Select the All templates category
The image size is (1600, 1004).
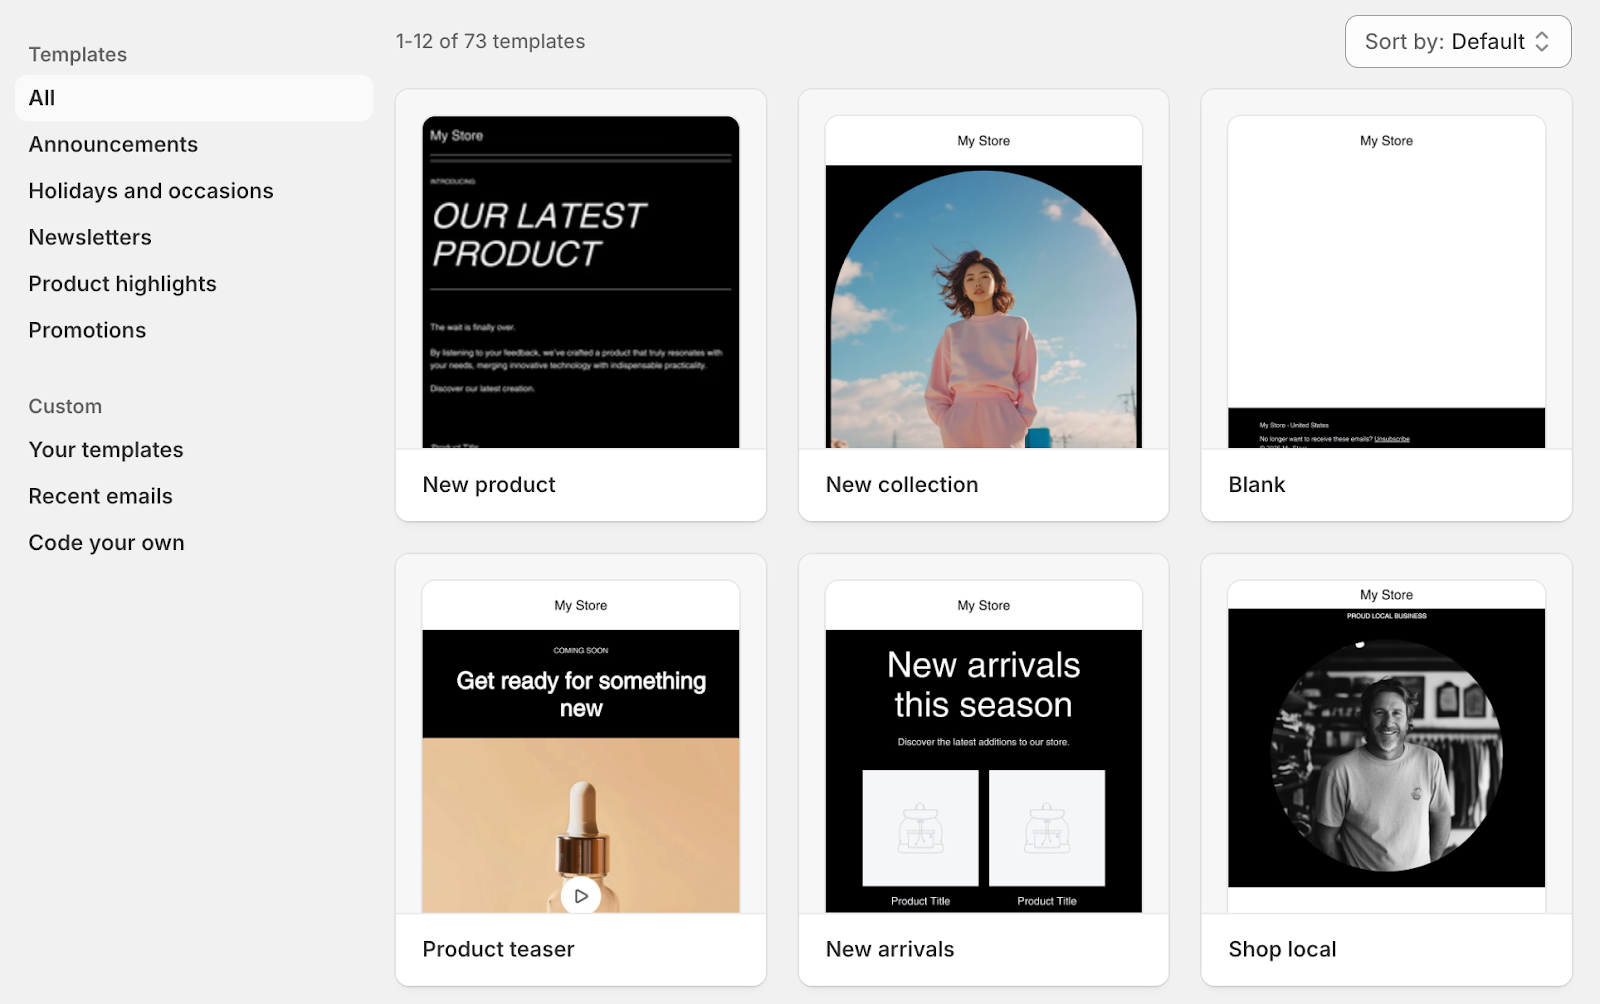pos(194,98)
